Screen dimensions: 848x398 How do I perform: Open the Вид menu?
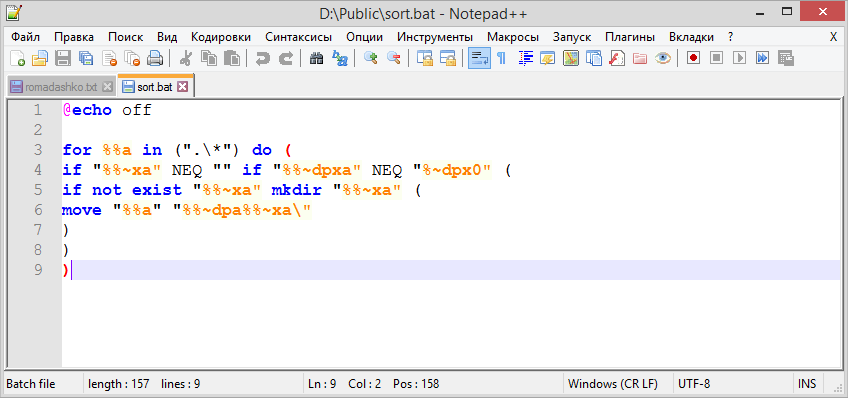167,37
